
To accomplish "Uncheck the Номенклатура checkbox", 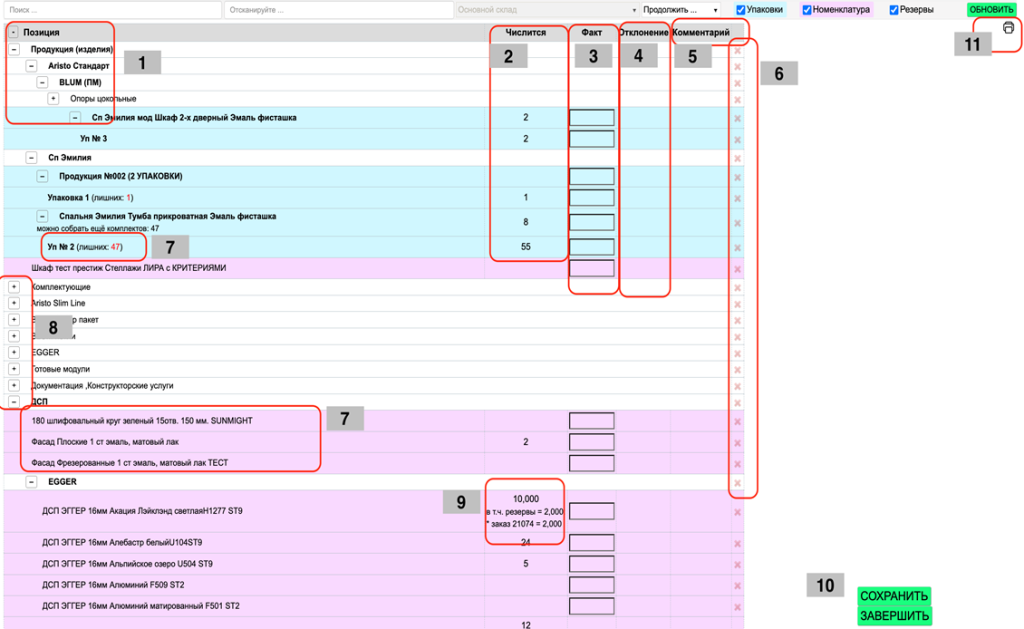I will [807, 10].
